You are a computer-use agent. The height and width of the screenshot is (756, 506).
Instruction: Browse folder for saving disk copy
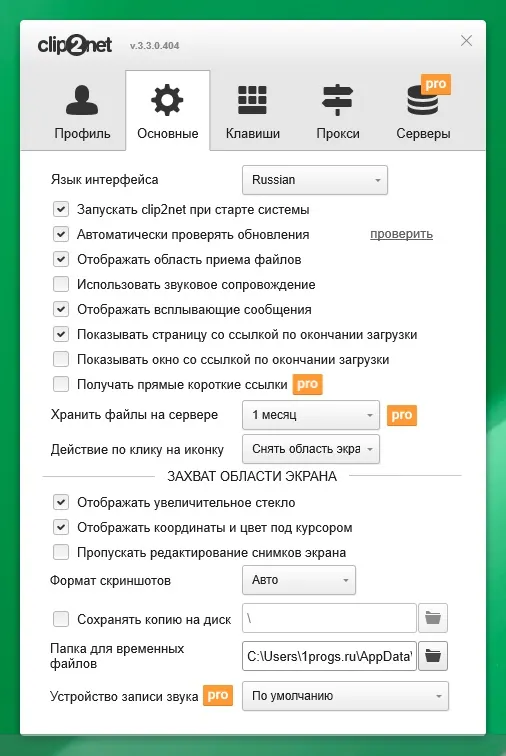(433, 618)
